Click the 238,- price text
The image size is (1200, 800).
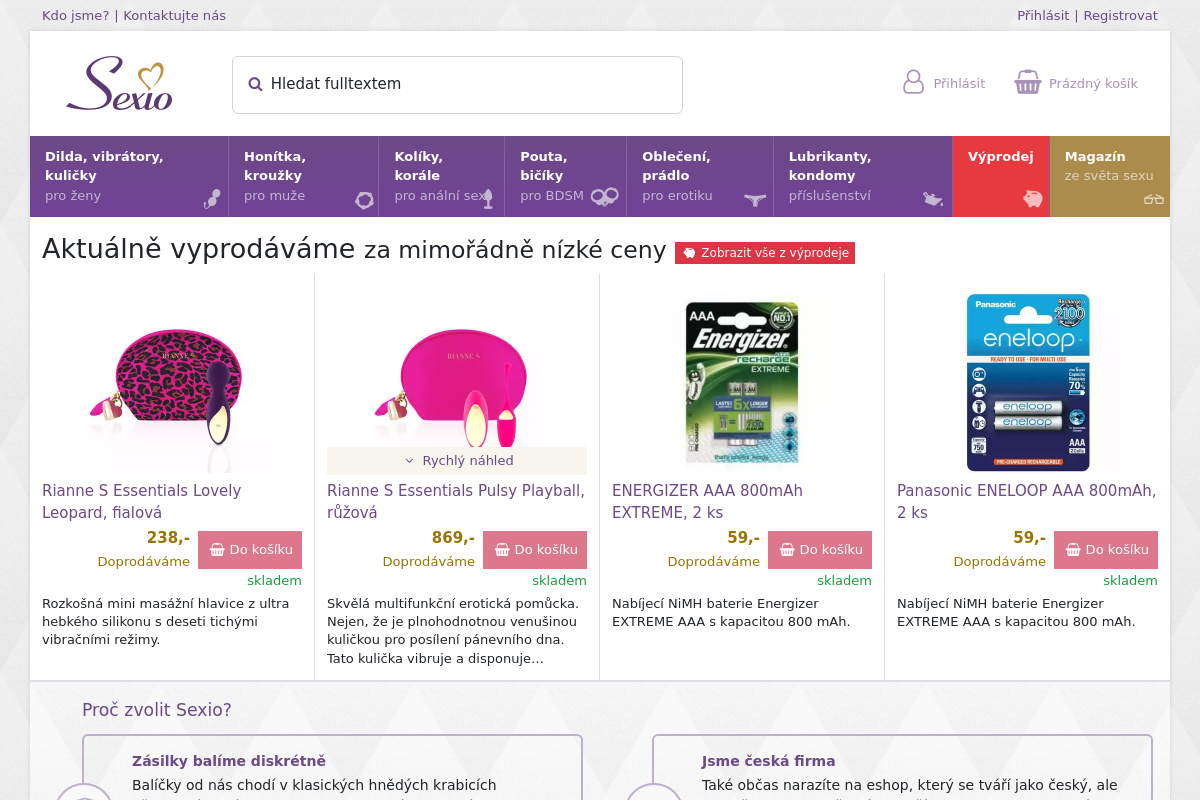click(x=168, y=538)
